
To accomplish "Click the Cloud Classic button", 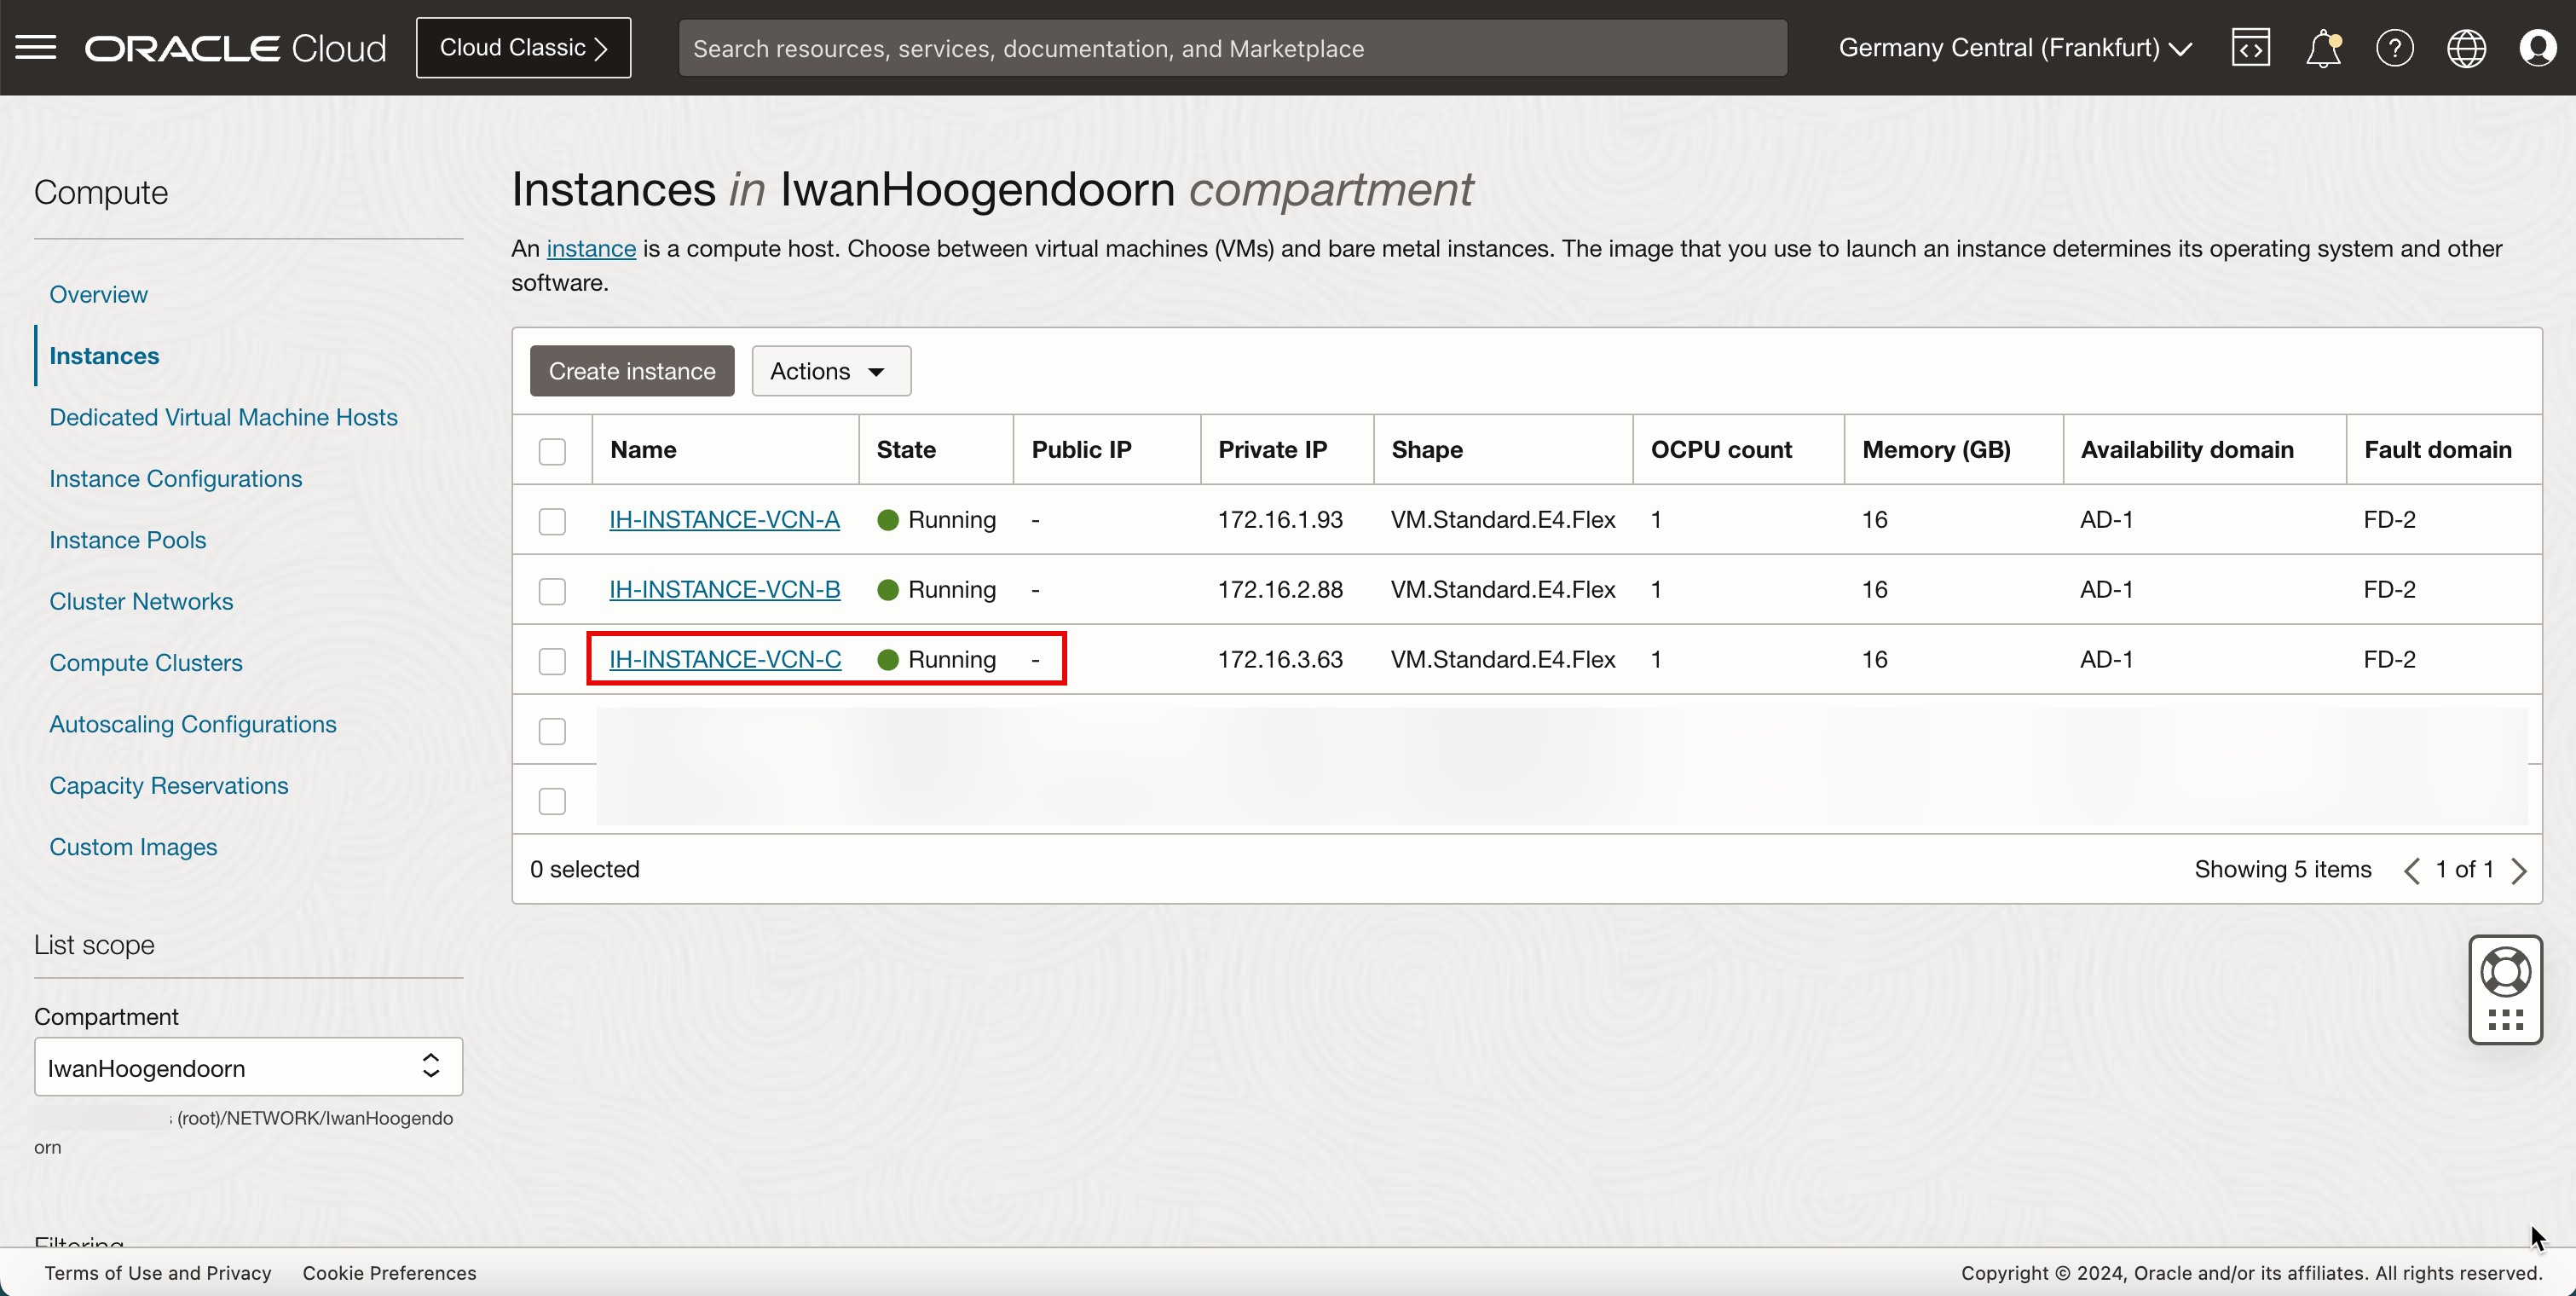I will point(523,47).
